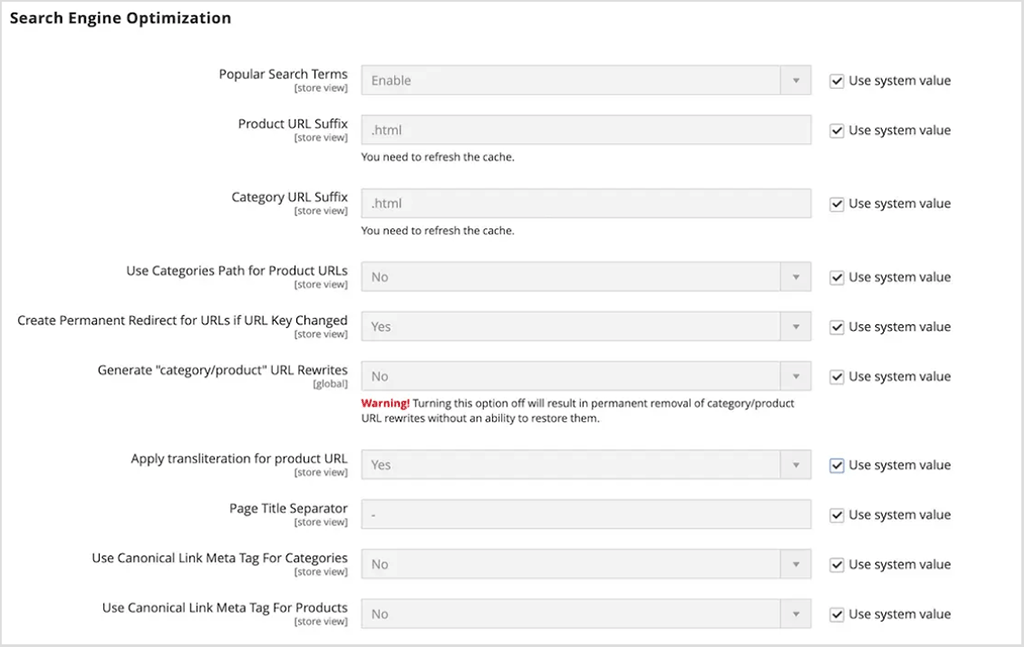Click the Category URL Suffix label
The width and height of the screenshot is (1024, 647).
coord(289,197)
